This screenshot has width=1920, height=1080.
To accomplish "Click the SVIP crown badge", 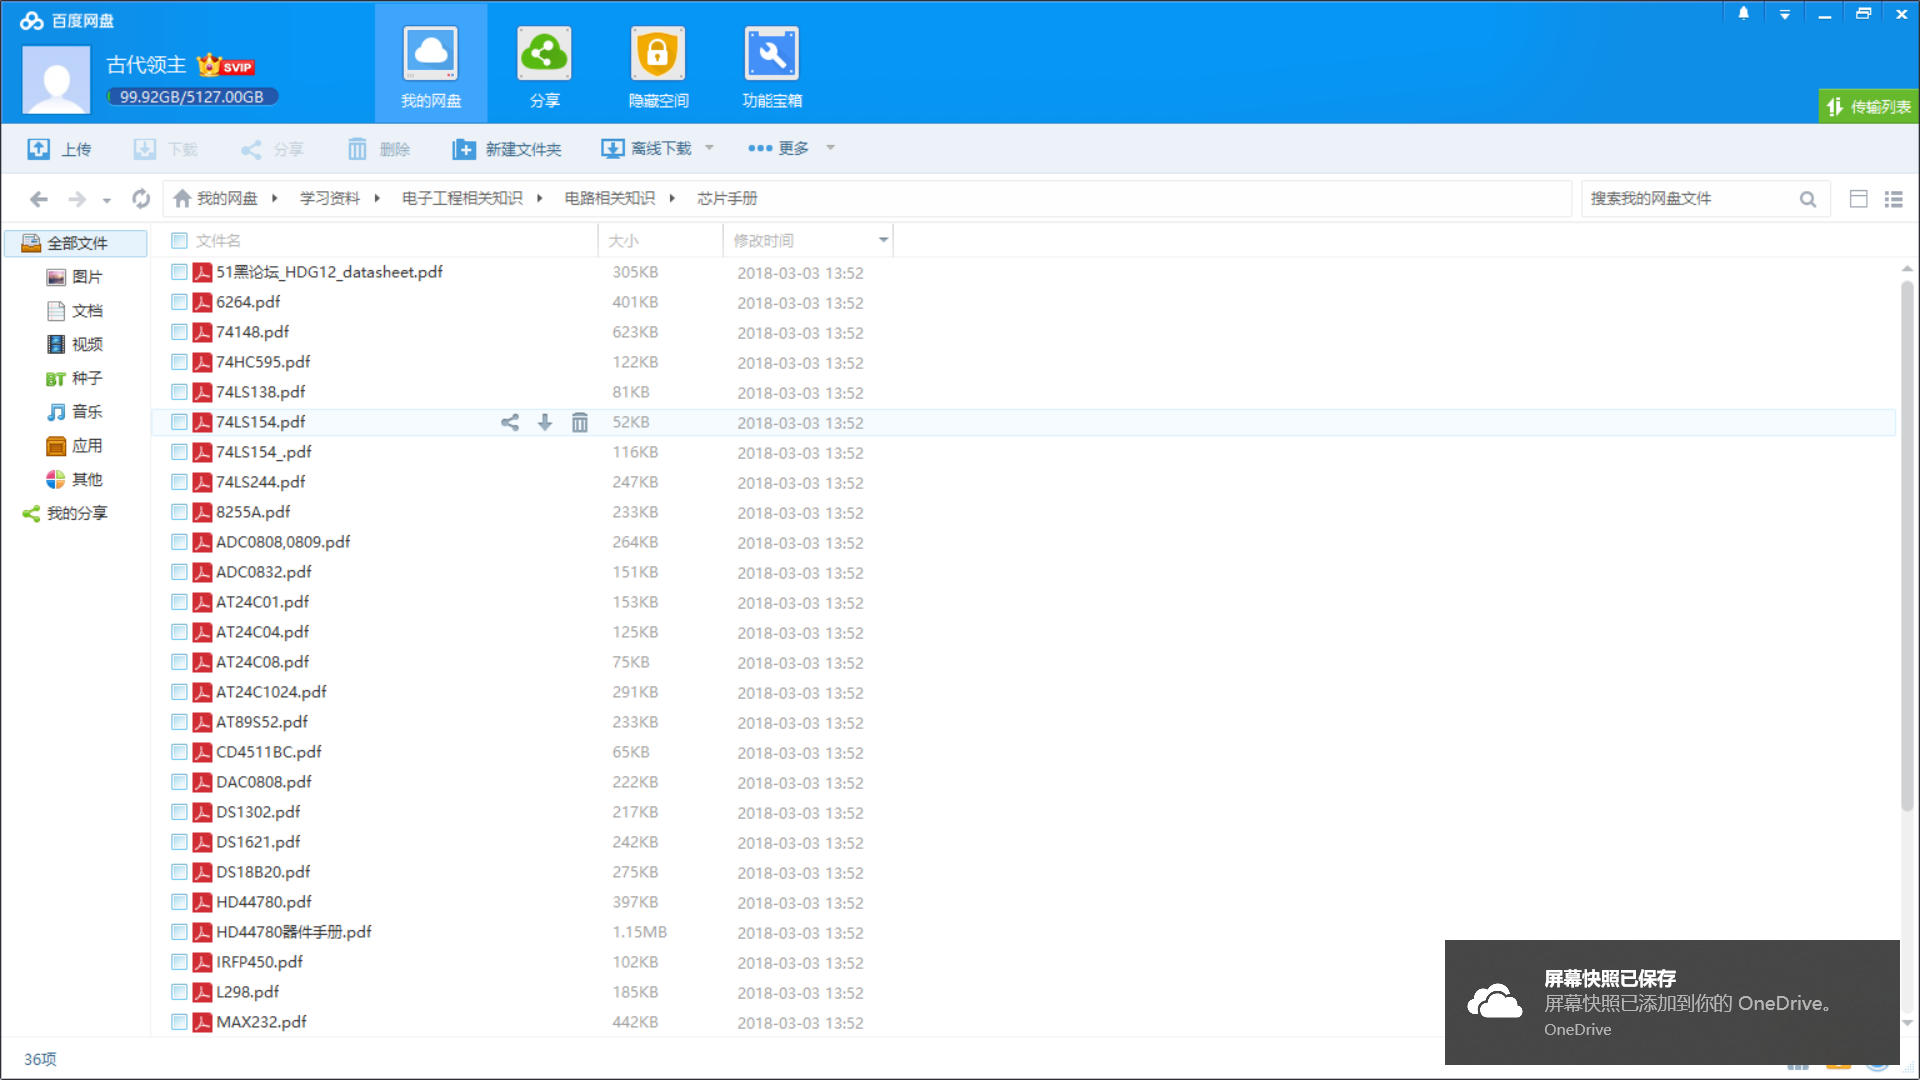I will click(226, 66).
